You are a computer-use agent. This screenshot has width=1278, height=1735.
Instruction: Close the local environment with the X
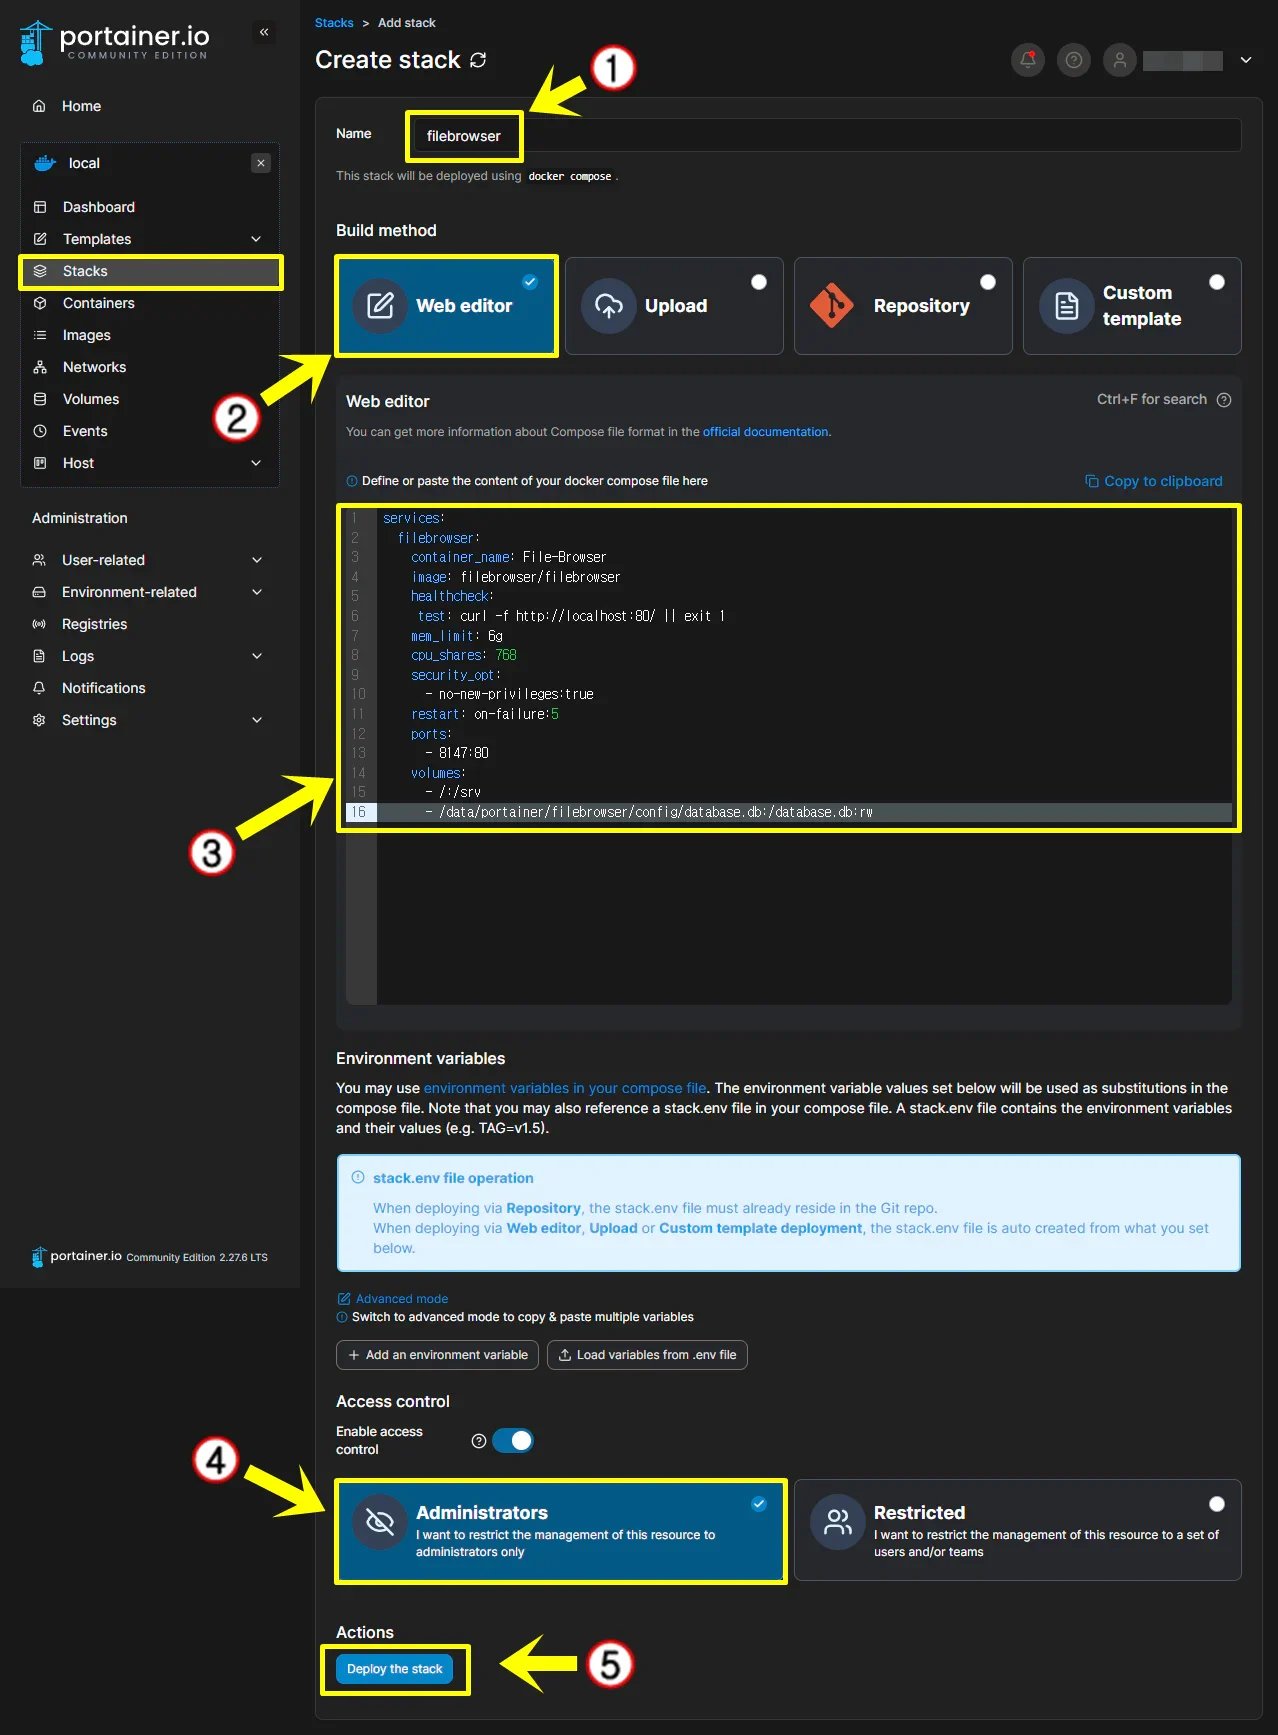coord(261,163)
